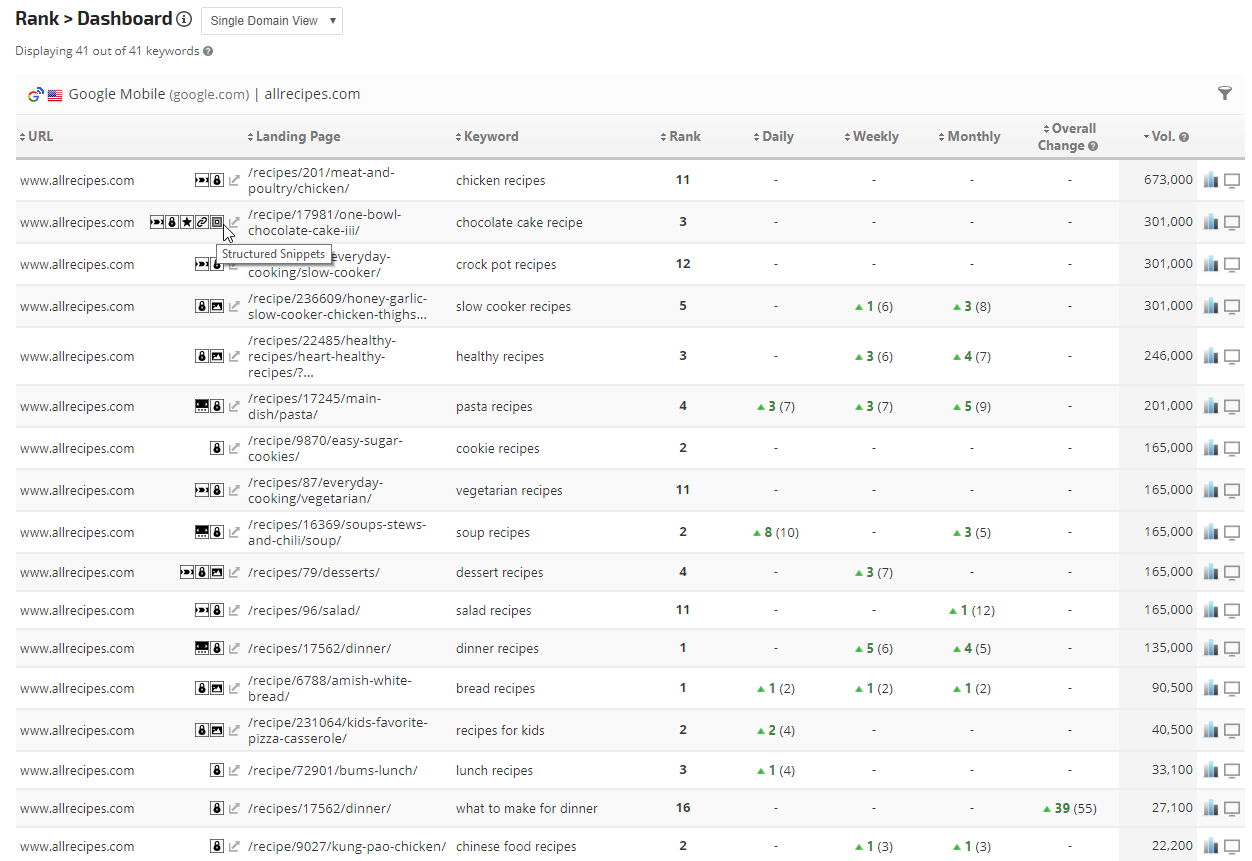Click monitor icon in pasta recipes row

click(x=1232, y=406)
